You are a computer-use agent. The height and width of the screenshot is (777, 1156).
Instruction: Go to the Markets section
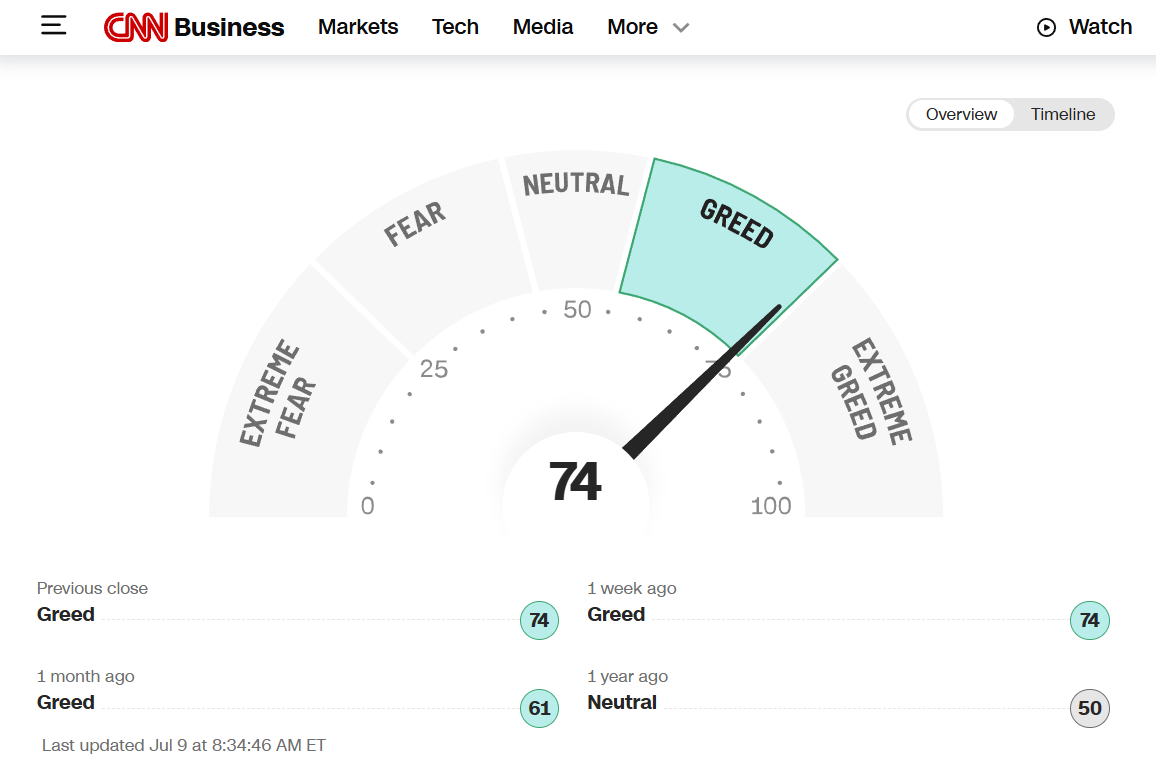(x=358, y=27)
